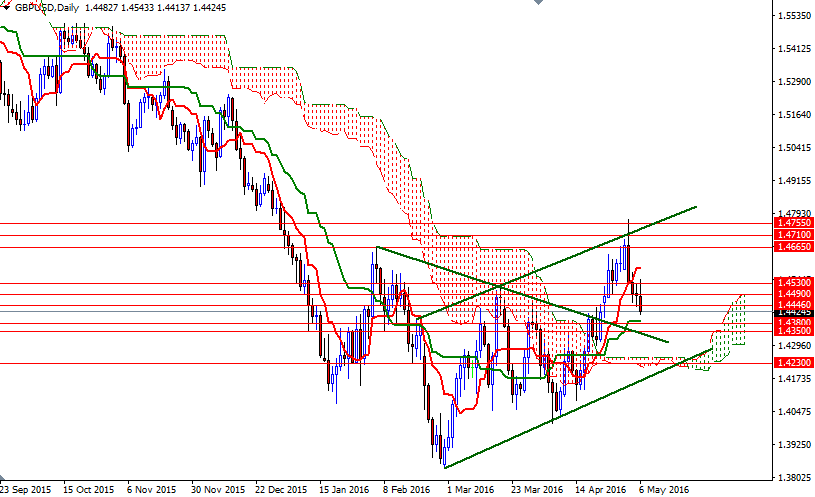
Task: Click the chart arrow icon before GBPUSD
Action: click(x=5, y=6)
